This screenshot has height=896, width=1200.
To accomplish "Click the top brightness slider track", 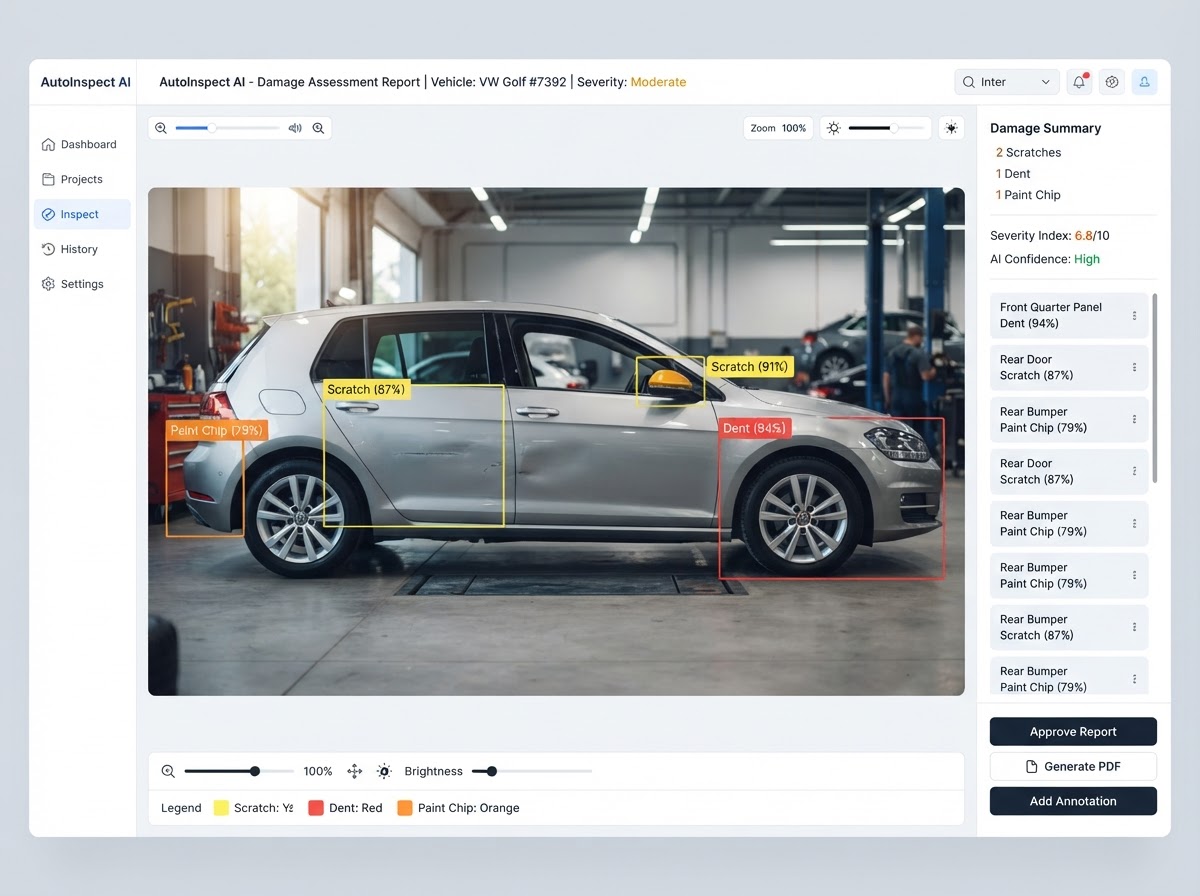I will click(x=886, y=128).
